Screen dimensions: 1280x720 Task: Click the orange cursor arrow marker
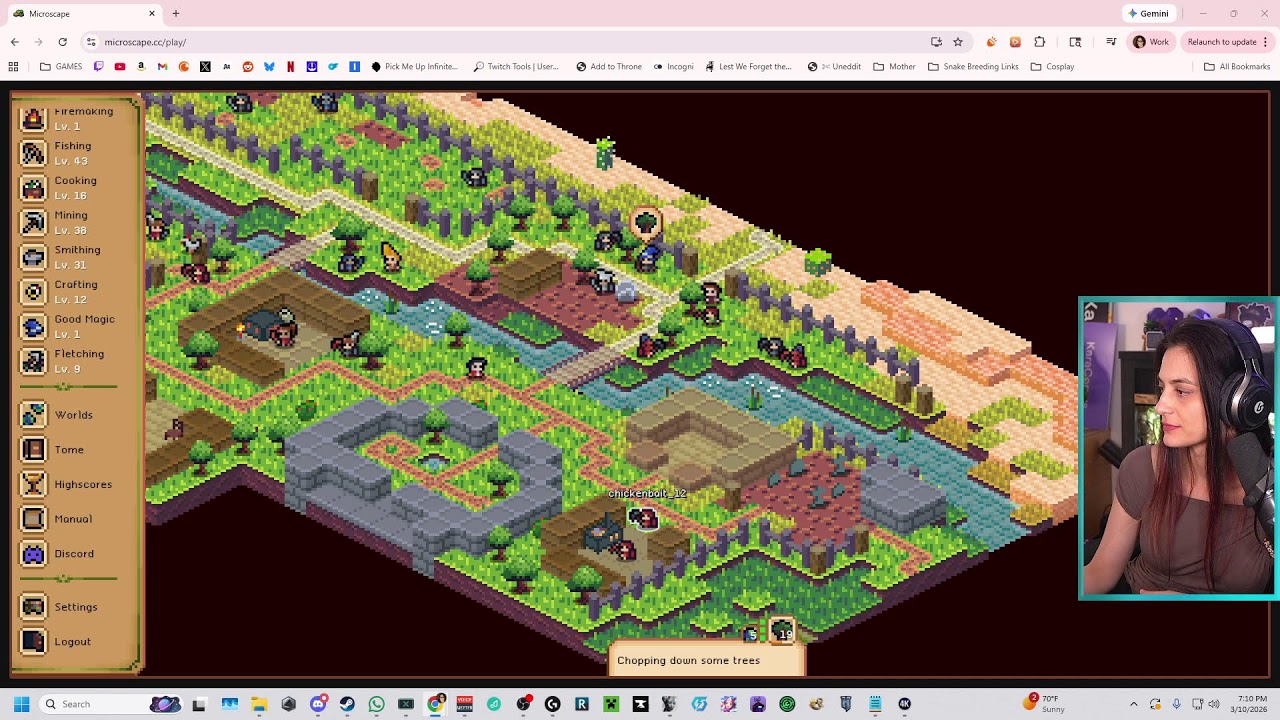tap(391, 257)
